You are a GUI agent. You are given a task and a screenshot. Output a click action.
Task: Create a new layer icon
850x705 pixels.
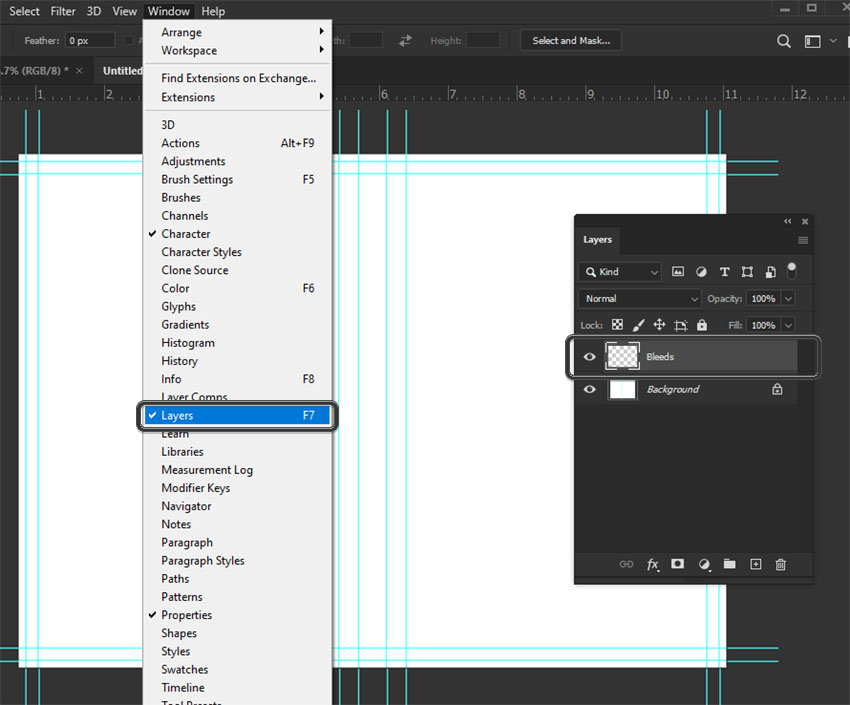click(x=756, y=564)
